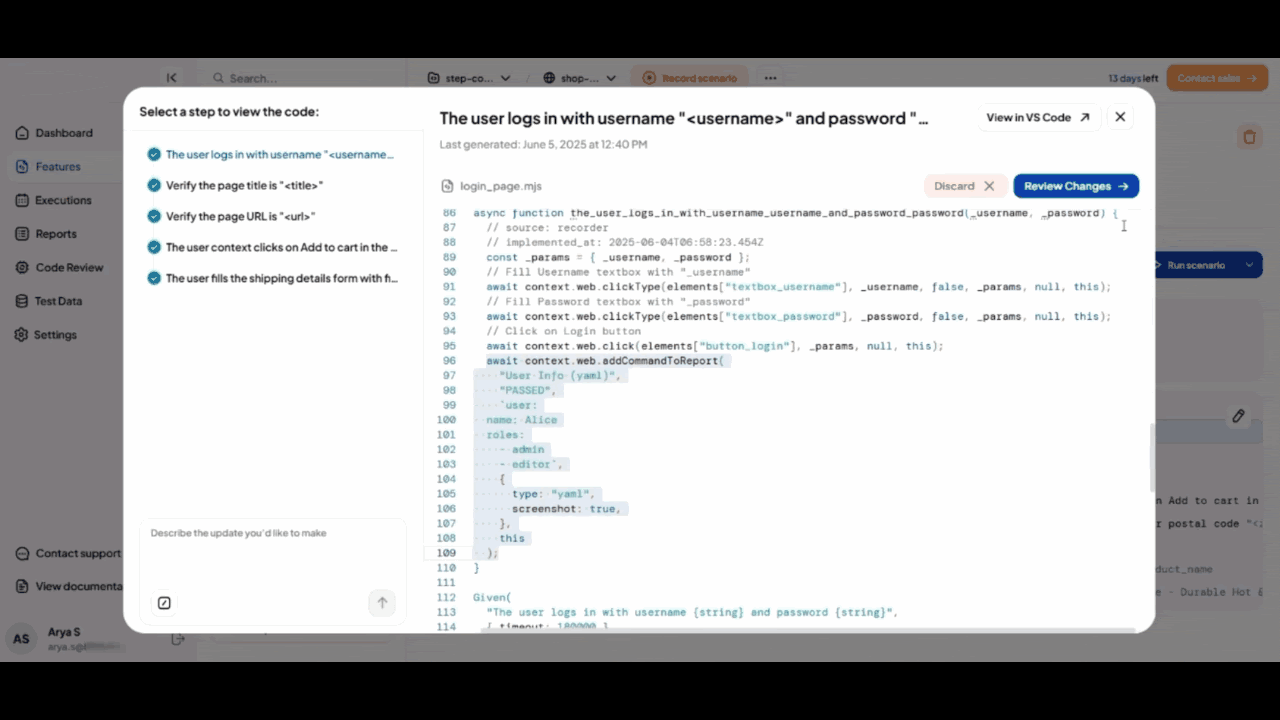The image size is (1280, 720).
Task: Click the checkmark beside "Verify the page title" step
Action: click(154, 185)
